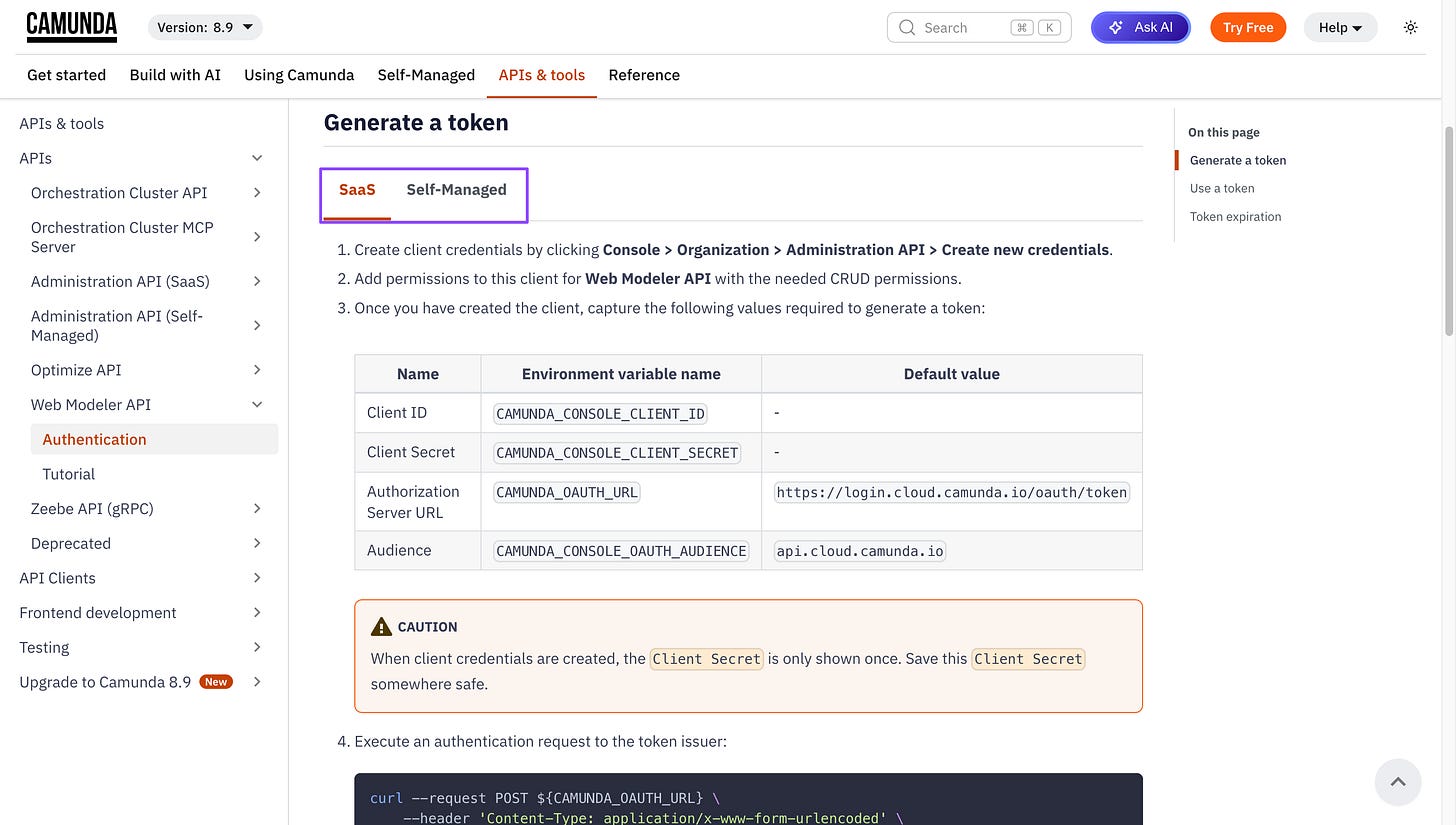Open the Get started nav tab
This screenshot has height=825, width=1456.
point(66,75)
